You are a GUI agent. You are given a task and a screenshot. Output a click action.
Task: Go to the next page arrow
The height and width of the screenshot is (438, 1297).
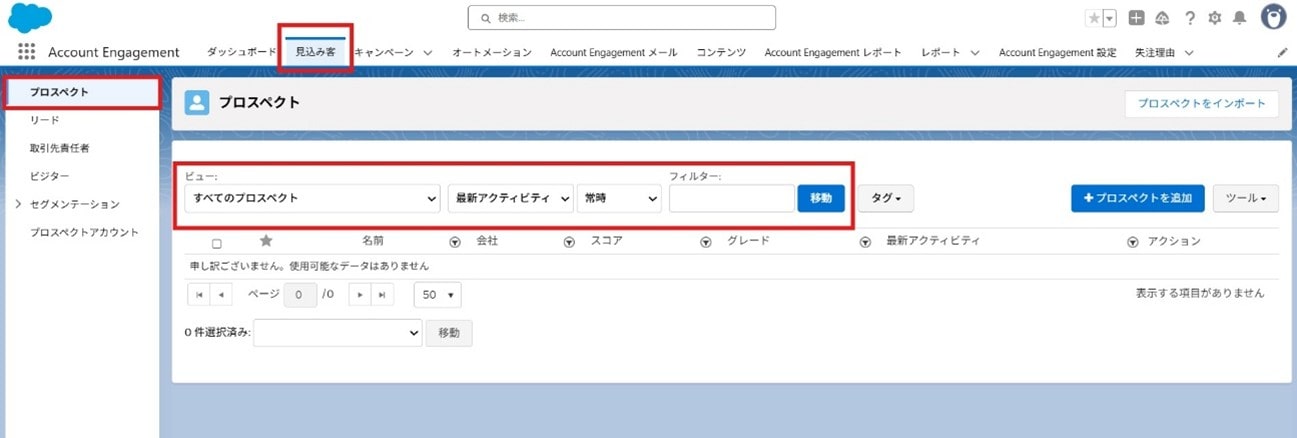[360, 295]
